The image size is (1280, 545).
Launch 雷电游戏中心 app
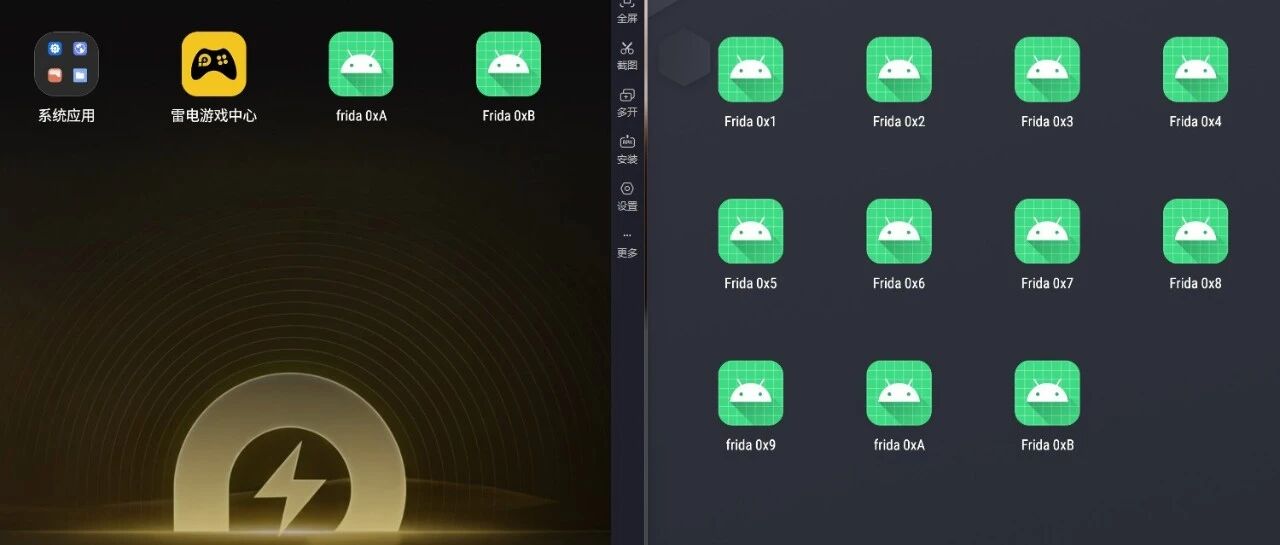214,64
